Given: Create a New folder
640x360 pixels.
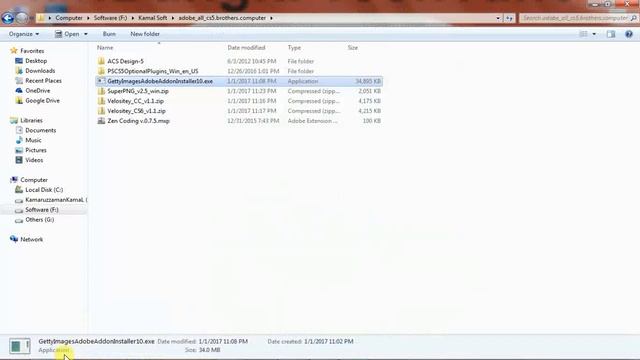Looking at the screenshot, I should (x=145, y=34).
